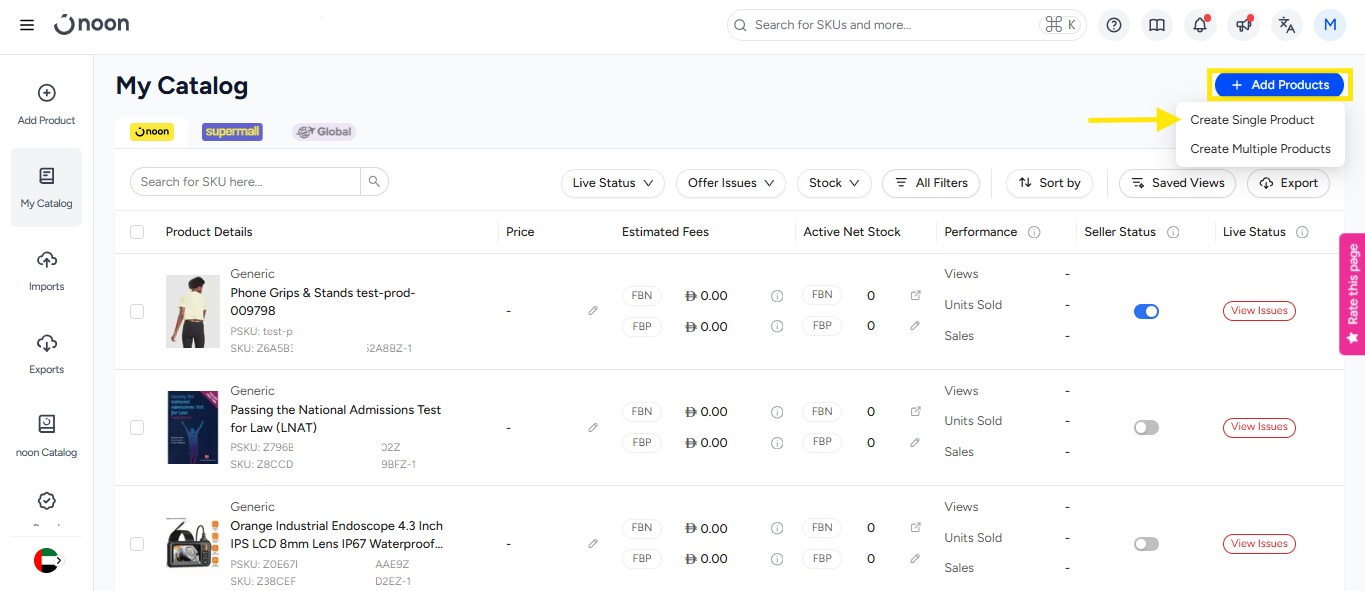Click the help question mark icon

coord(1114,25)
